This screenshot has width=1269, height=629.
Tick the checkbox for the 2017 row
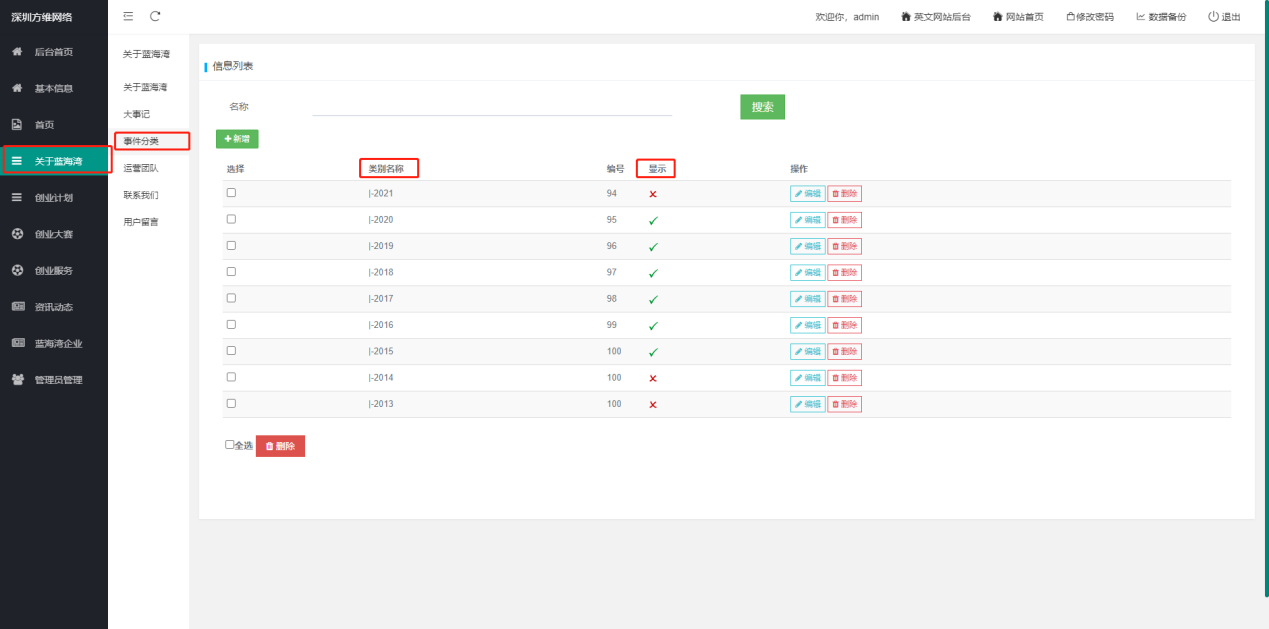231,298
